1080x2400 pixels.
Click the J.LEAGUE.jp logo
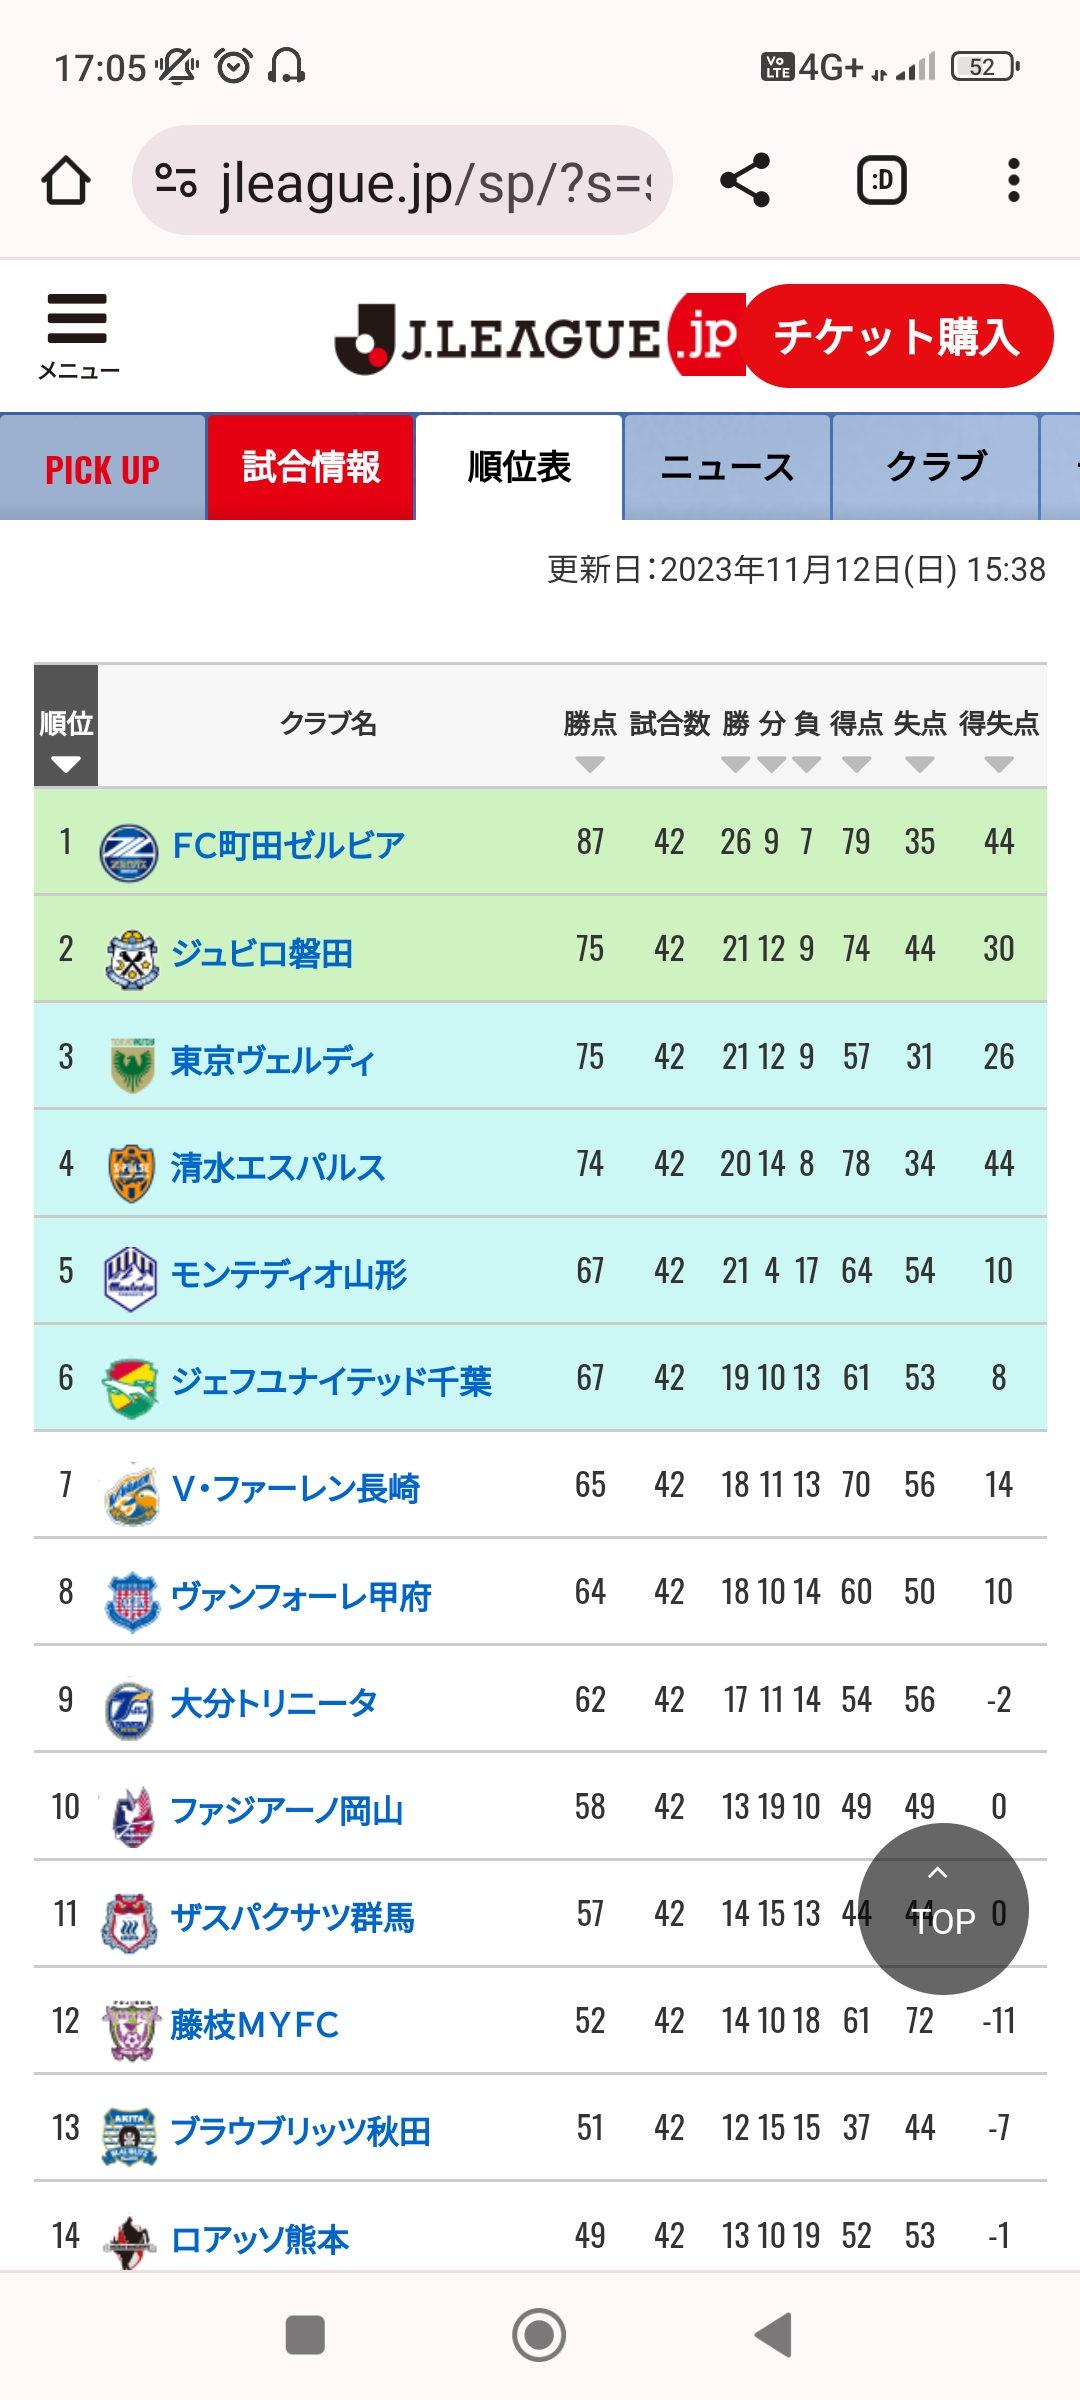point(538,337)
